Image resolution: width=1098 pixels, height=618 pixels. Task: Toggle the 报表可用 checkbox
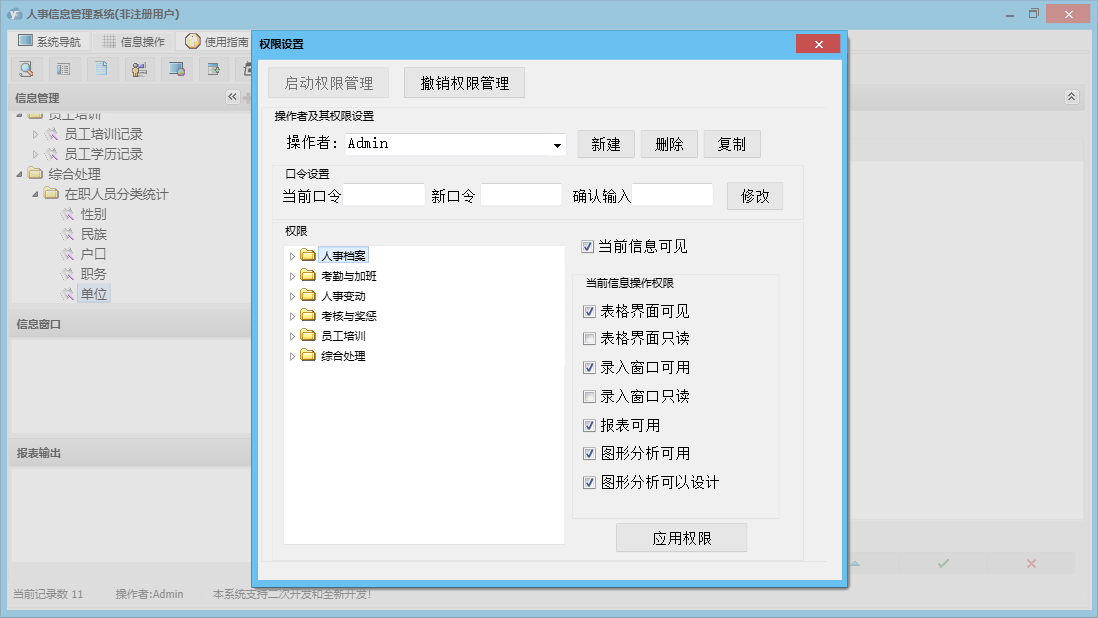pos(589,426)
